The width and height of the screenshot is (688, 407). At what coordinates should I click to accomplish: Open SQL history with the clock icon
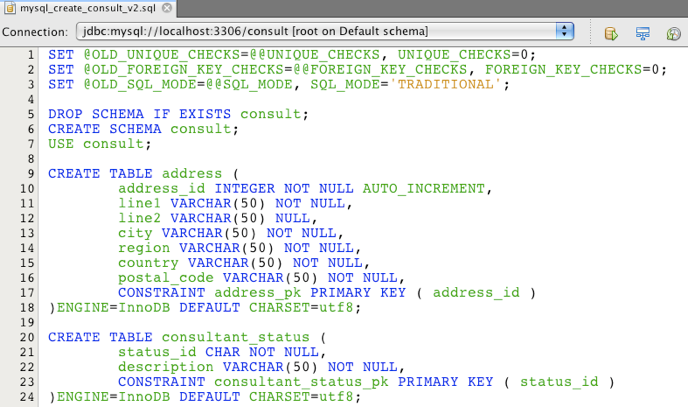674,33
